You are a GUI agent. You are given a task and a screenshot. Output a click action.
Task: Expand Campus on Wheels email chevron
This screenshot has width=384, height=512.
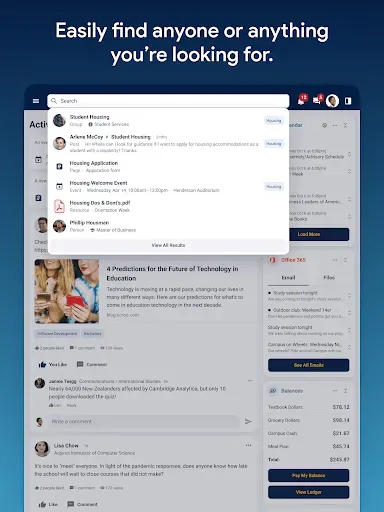(349, 347)
